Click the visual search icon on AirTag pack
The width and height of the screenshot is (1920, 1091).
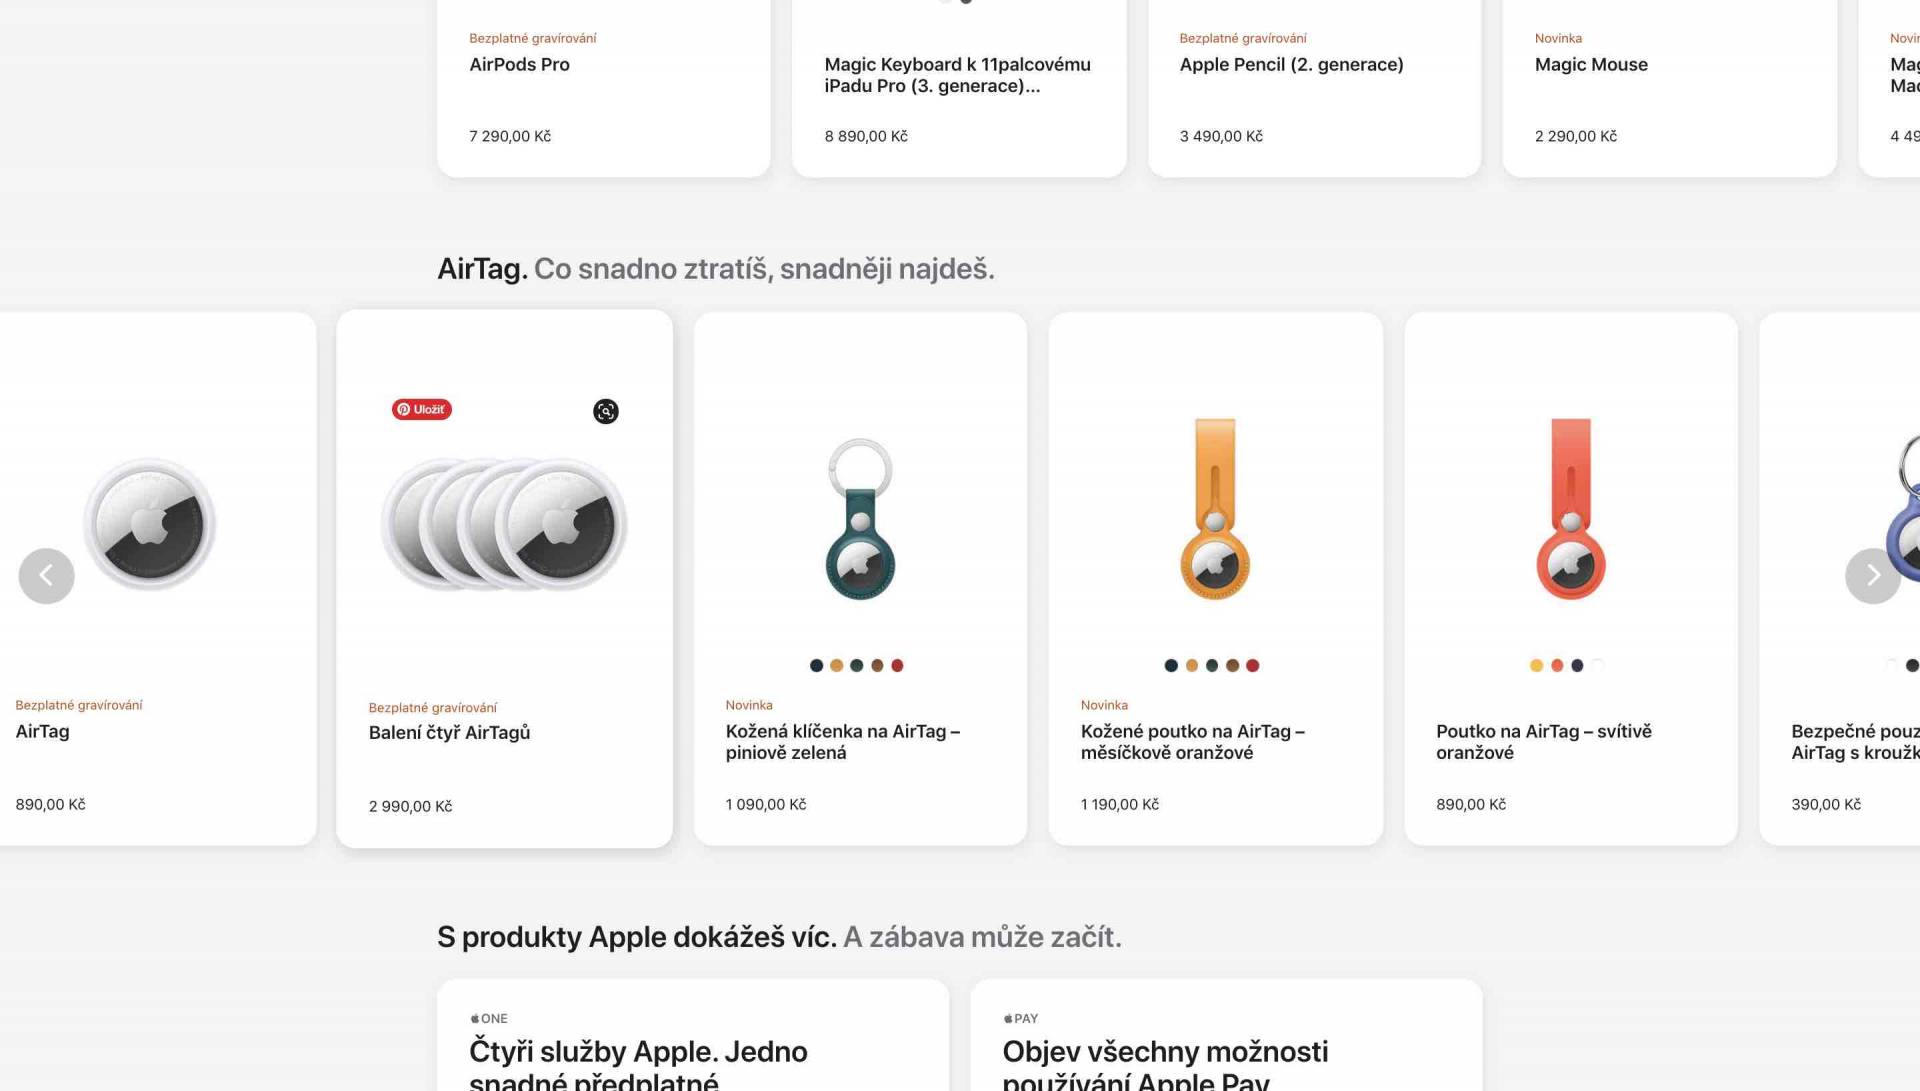605,411
